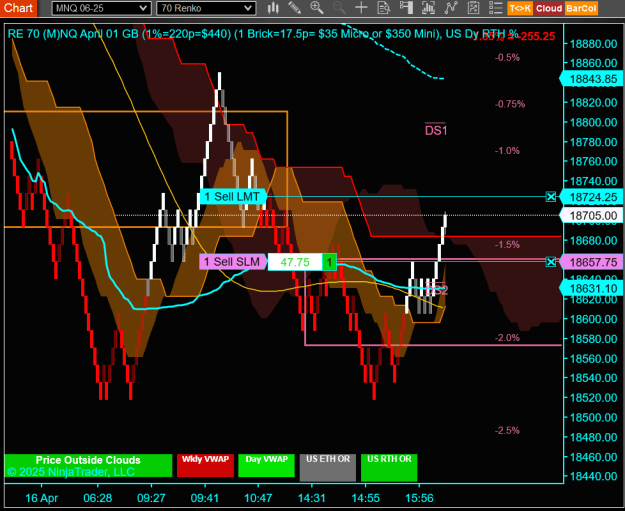The height and width of the screenshot is (511, 625).
Task: Click the -0.75% level label
Action: [510, 104]
